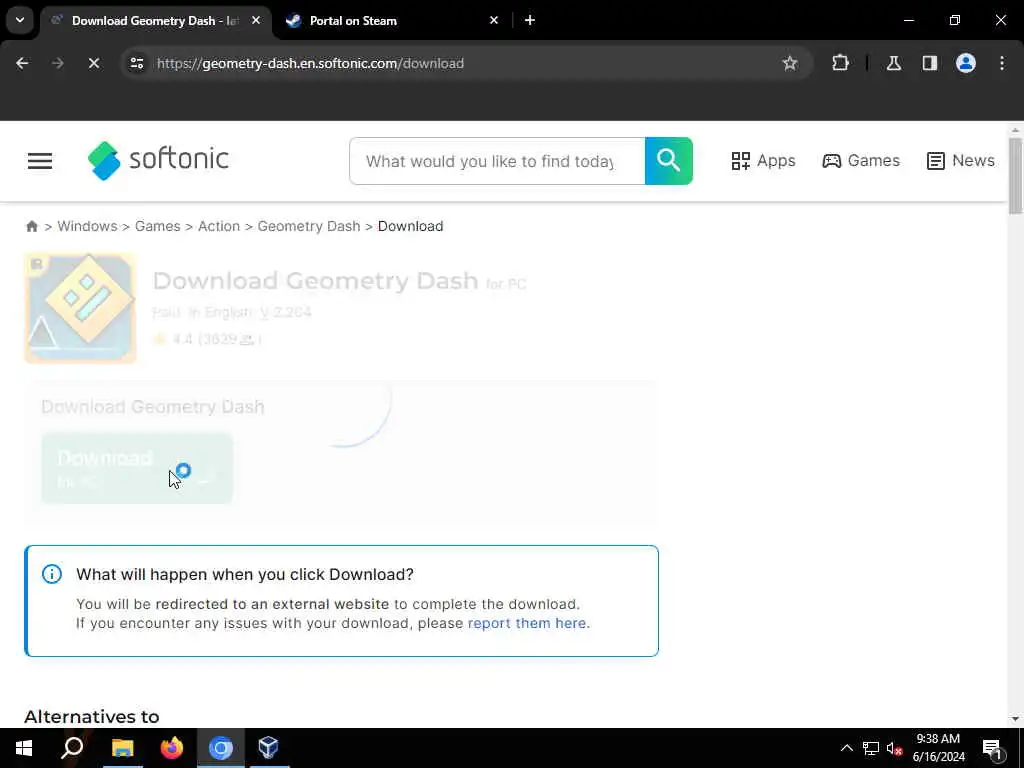The width and height of the screenshot is (1024, 768).
Task: Open the notification center icon
Action: [x=993, y=748]
